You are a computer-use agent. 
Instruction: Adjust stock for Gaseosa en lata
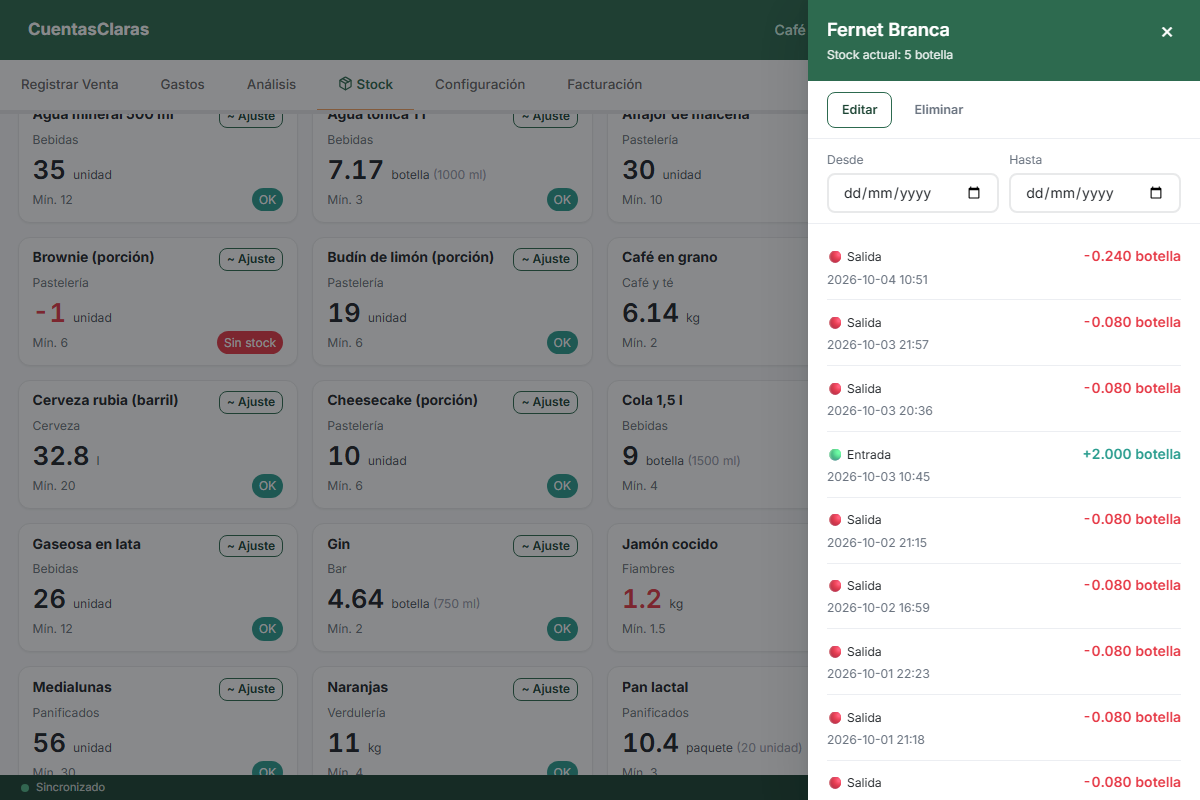[251, 546]
